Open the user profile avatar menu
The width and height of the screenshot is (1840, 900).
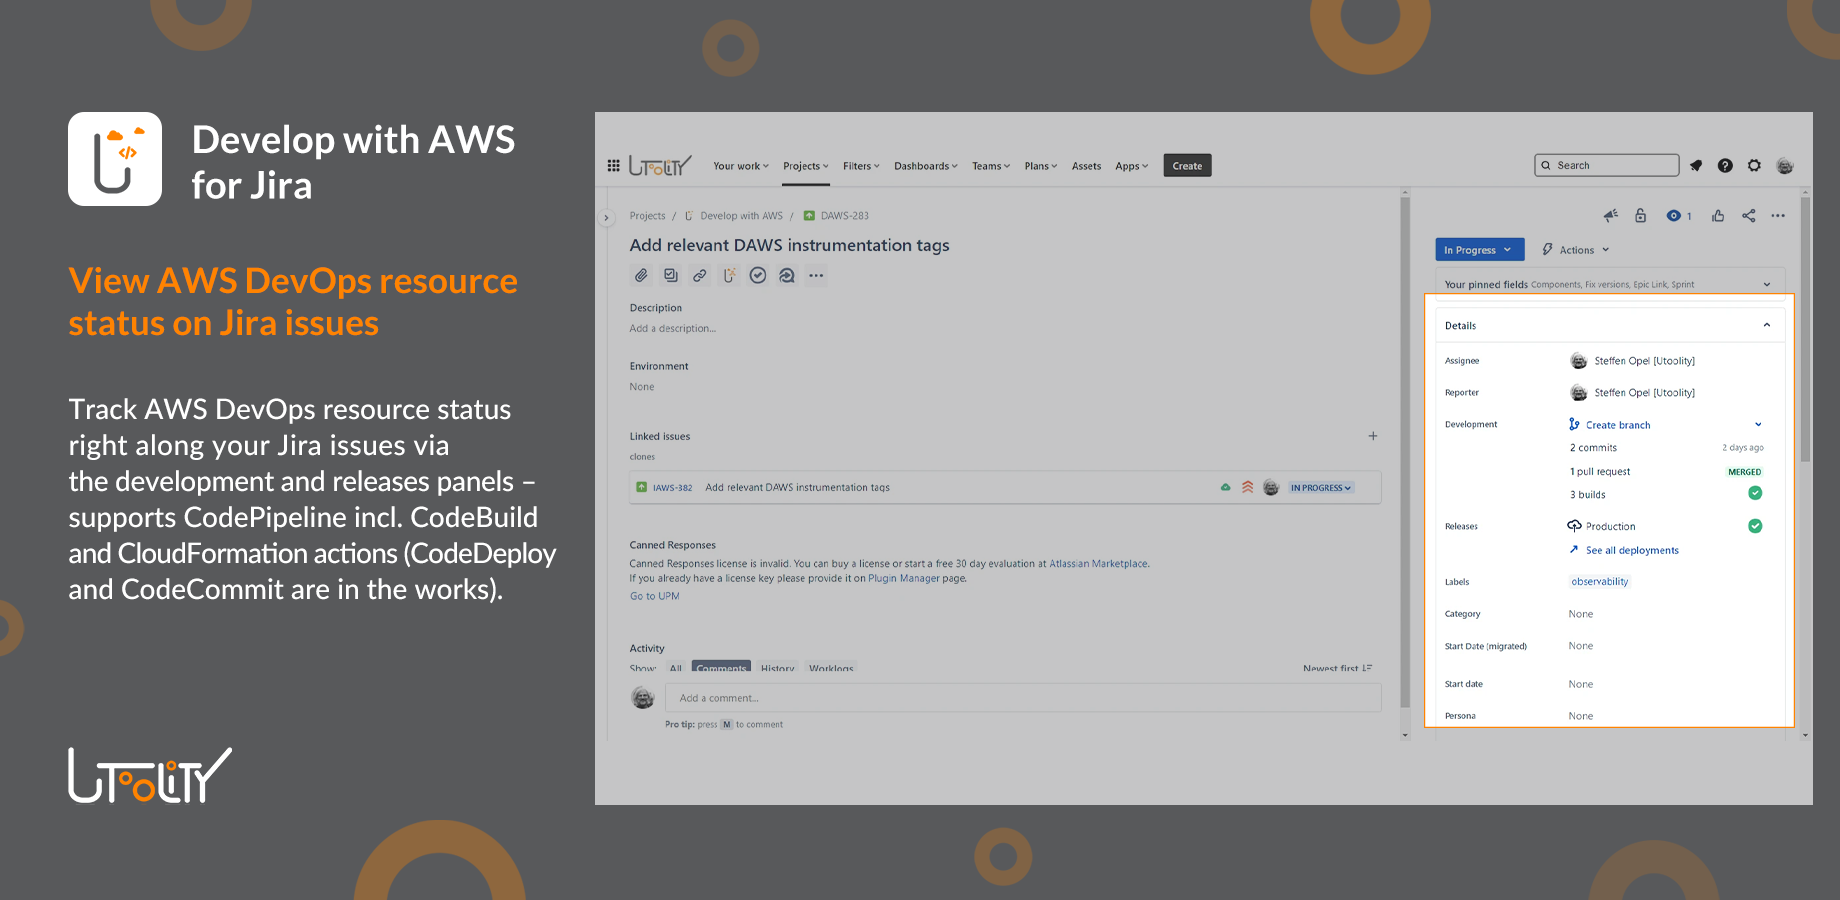(1785, 166)
